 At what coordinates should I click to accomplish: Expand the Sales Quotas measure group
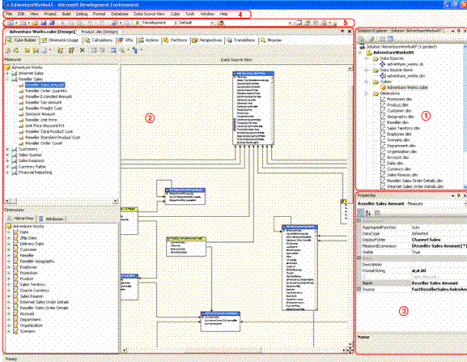[x=8, y=155]
